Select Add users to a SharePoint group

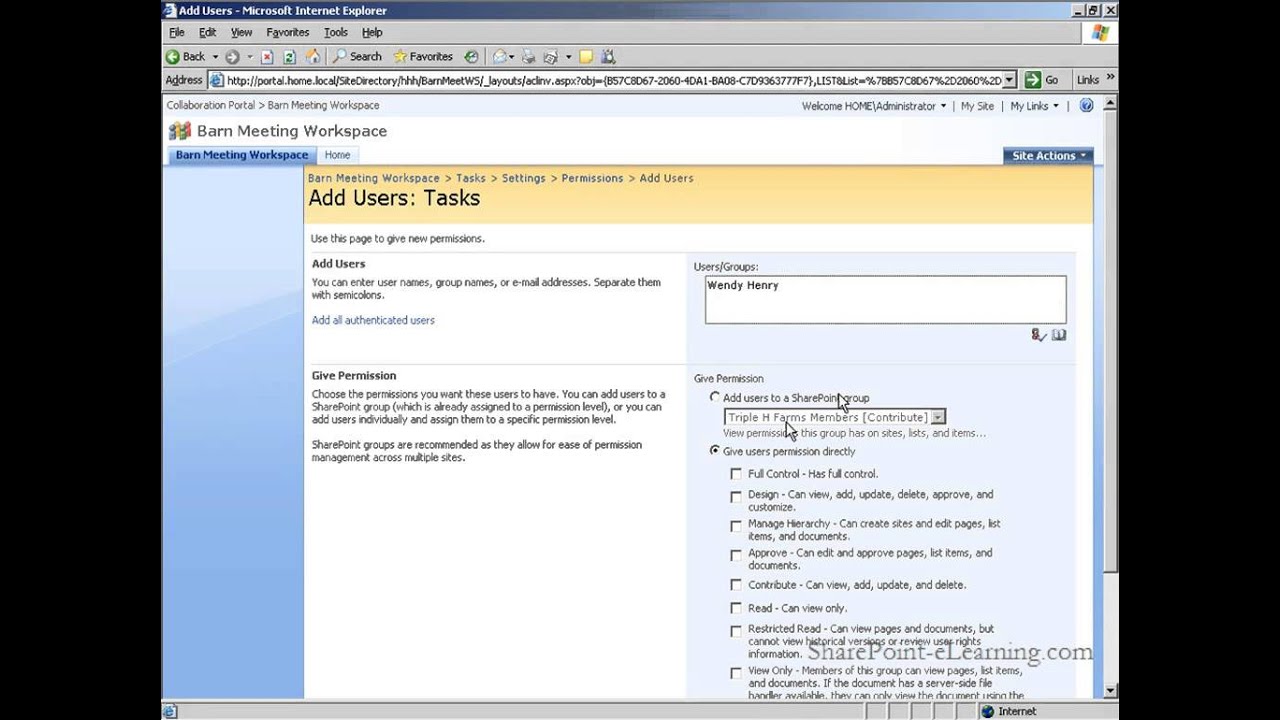click(714, 397)
